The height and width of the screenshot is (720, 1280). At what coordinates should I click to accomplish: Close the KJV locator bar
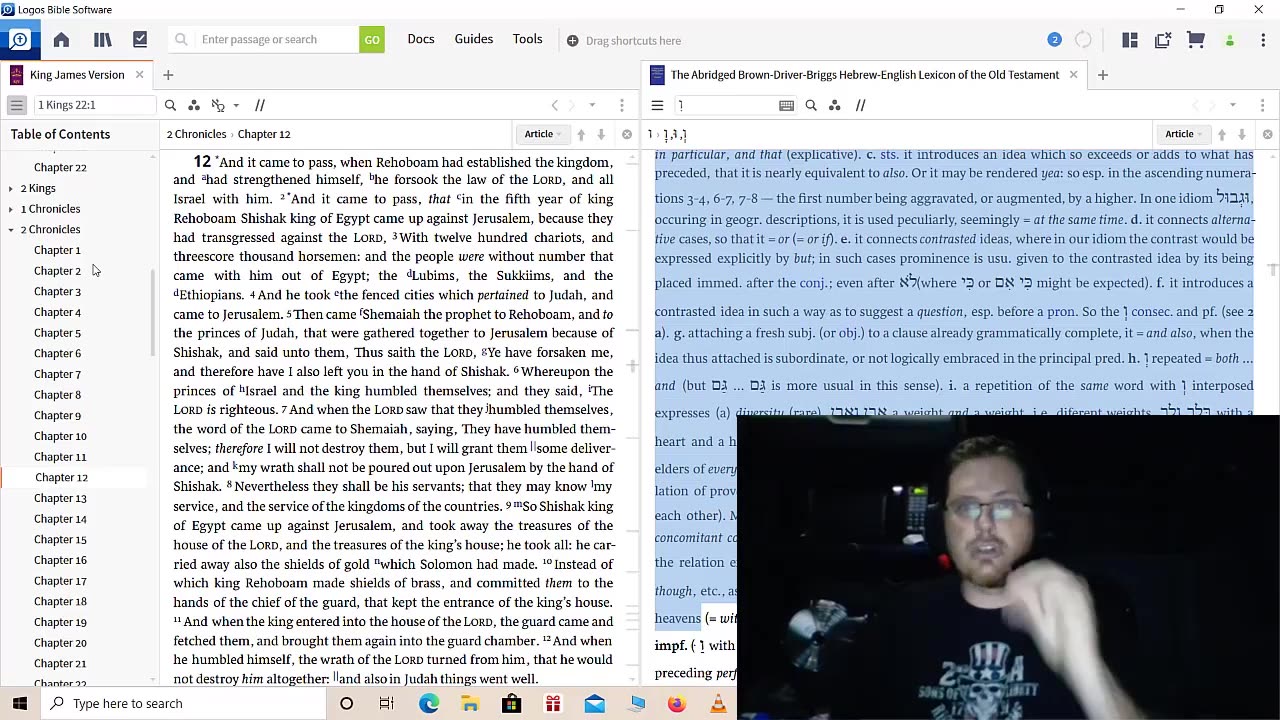click(627, 134)
